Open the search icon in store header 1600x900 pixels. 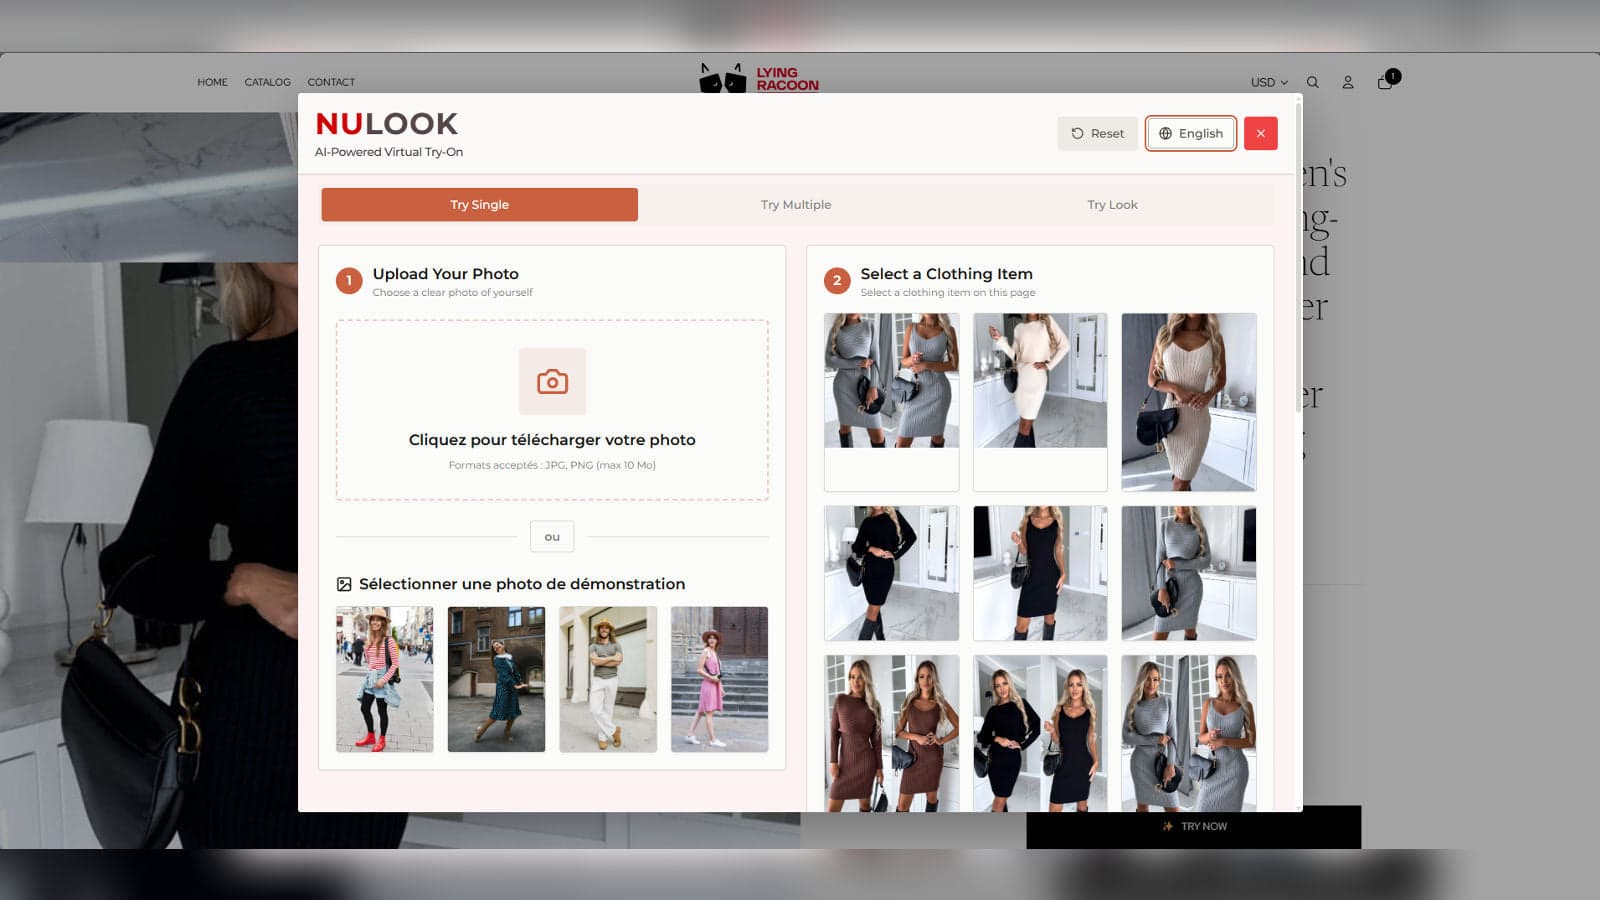(x=1313, y=82)
